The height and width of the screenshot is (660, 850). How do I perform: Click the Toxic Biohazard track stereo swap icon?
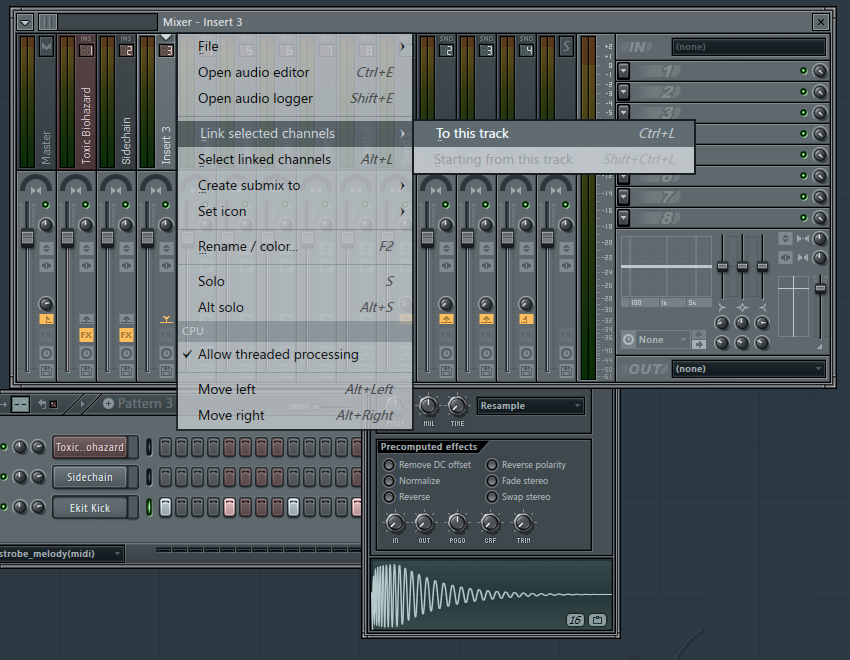(86, 266)
